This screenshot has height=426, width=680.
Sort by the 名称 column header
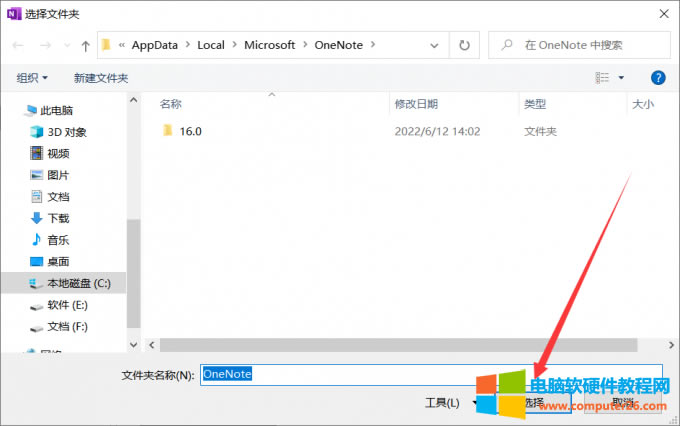(x=171, y=103)
